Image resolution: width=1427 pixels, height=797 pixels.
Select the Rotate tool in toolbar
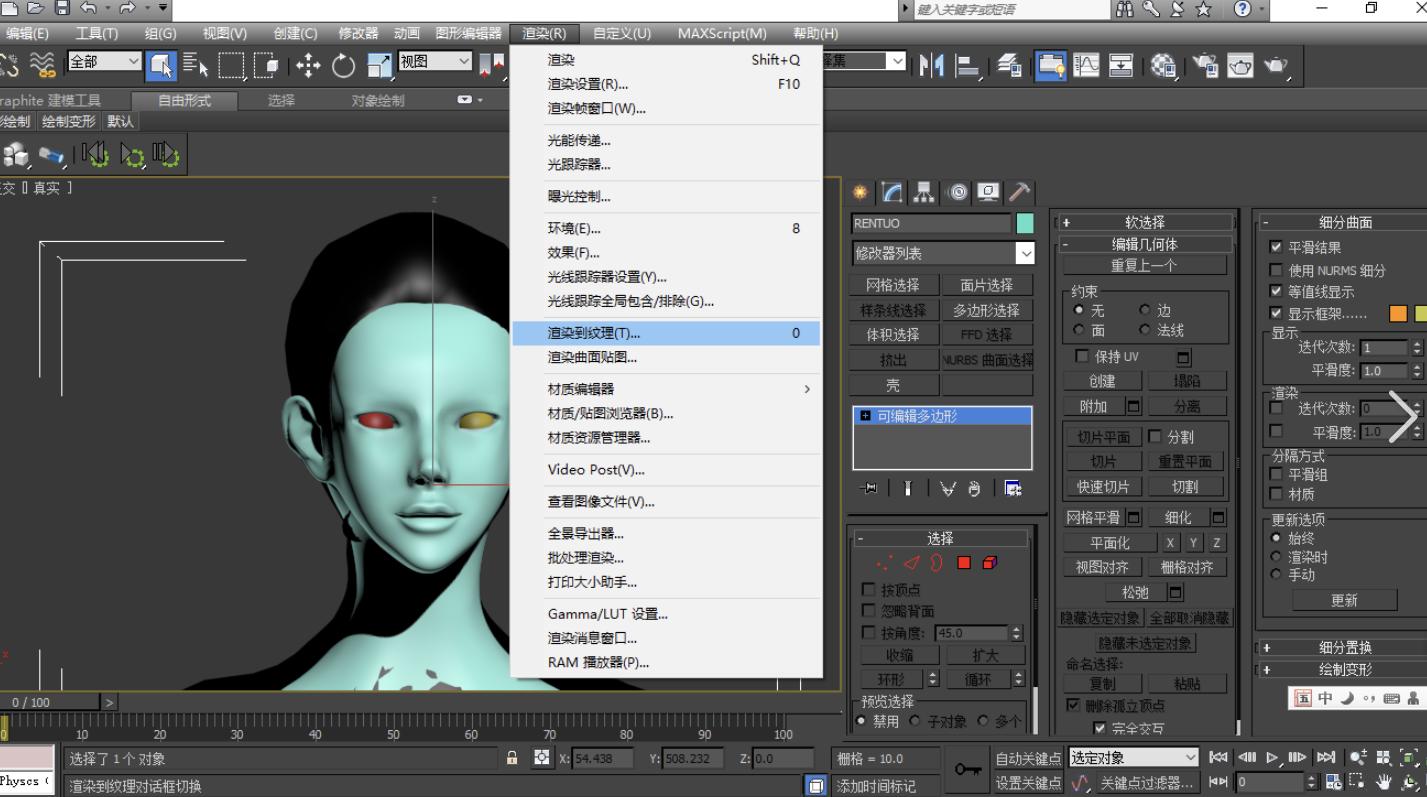click(x=343, y=66)
